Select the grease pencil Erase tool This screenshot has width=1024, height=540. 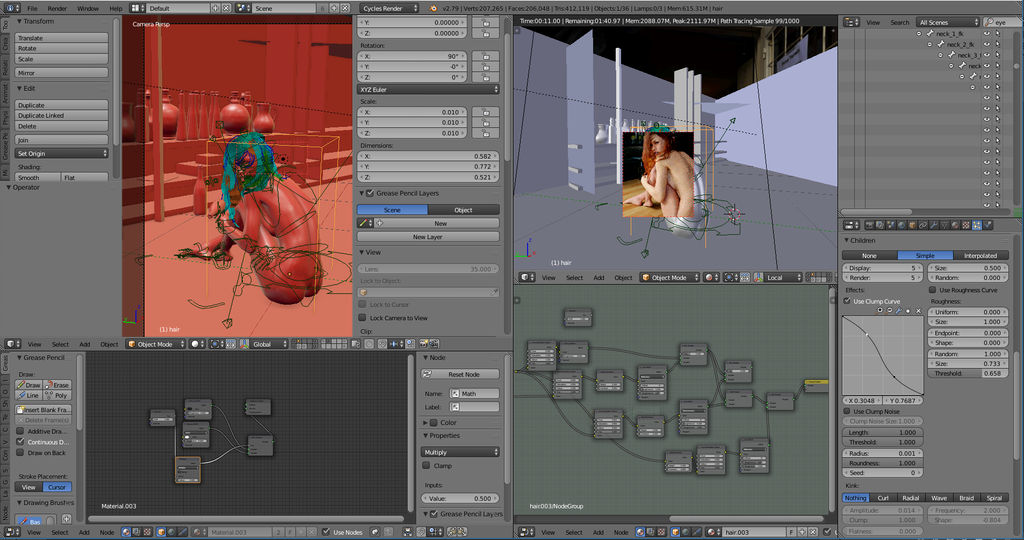click(58, 385)
